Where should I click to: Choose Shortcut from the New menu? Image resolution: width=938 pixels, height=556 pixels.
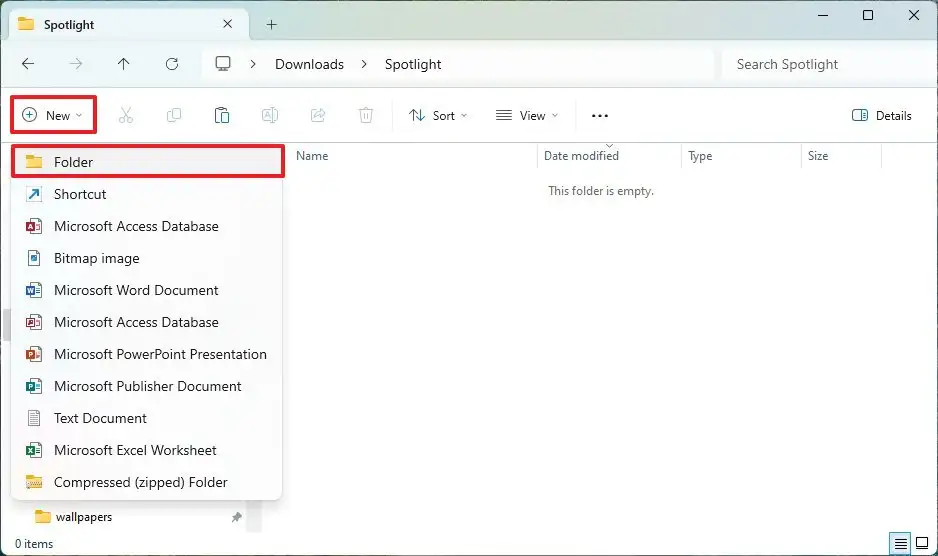(147, 194)
